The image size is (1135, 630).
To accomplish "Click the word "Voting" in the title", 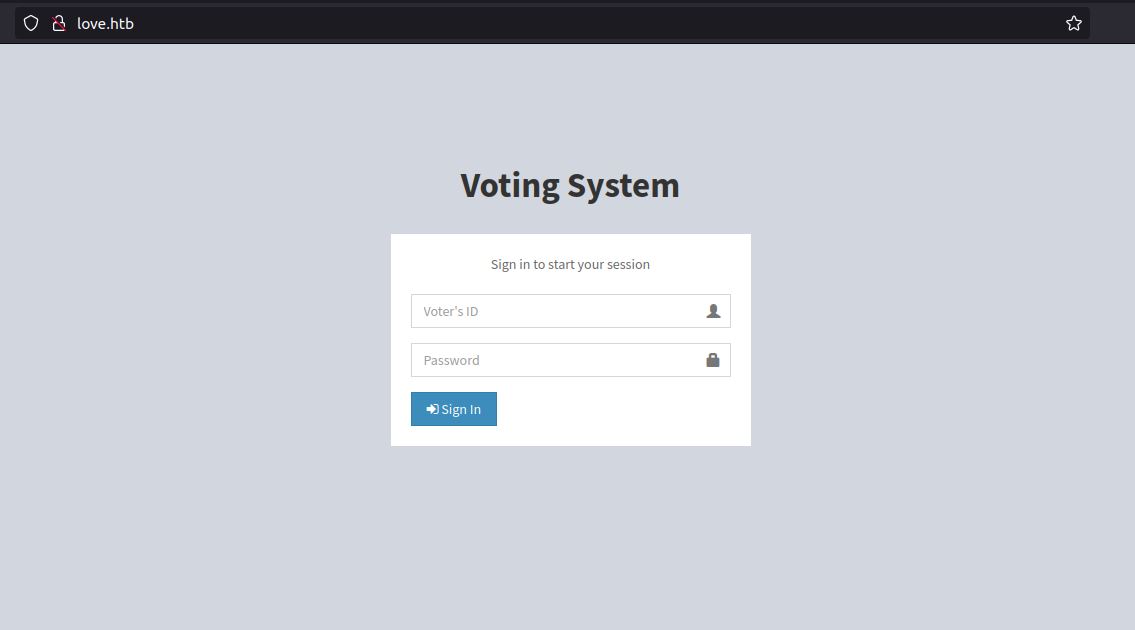I will pos(510,185).
